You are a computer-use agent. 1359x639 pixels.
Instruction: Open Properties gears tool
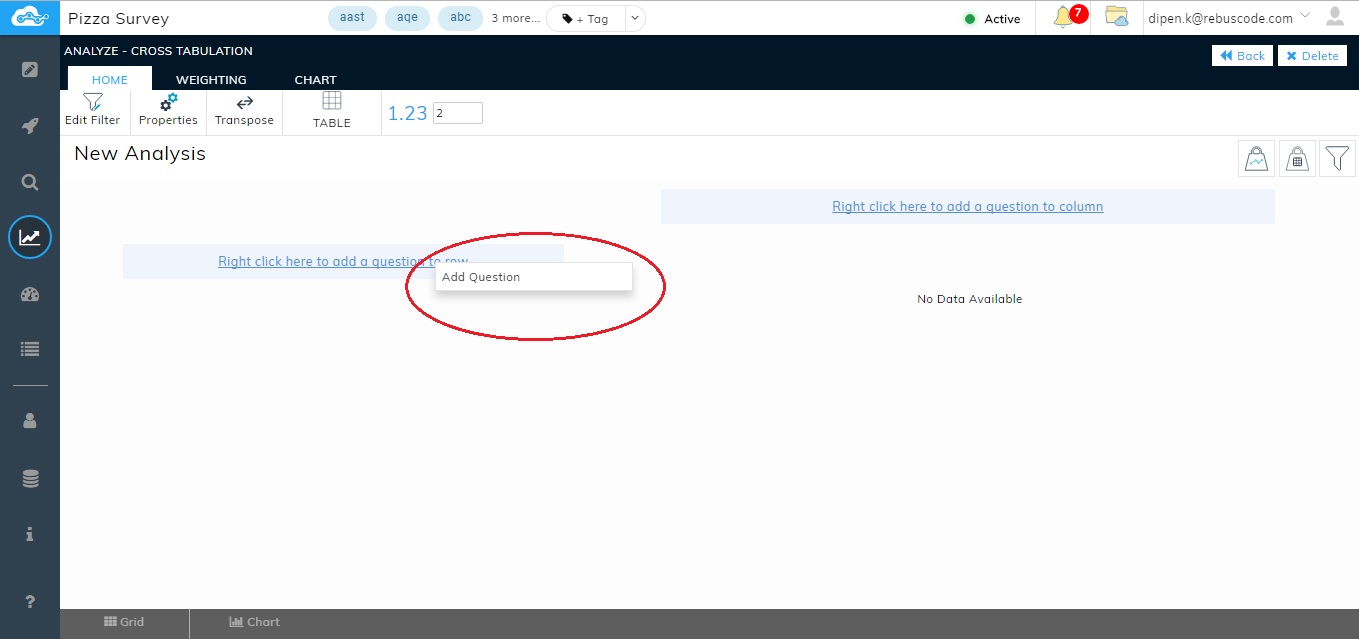[168, 110]
